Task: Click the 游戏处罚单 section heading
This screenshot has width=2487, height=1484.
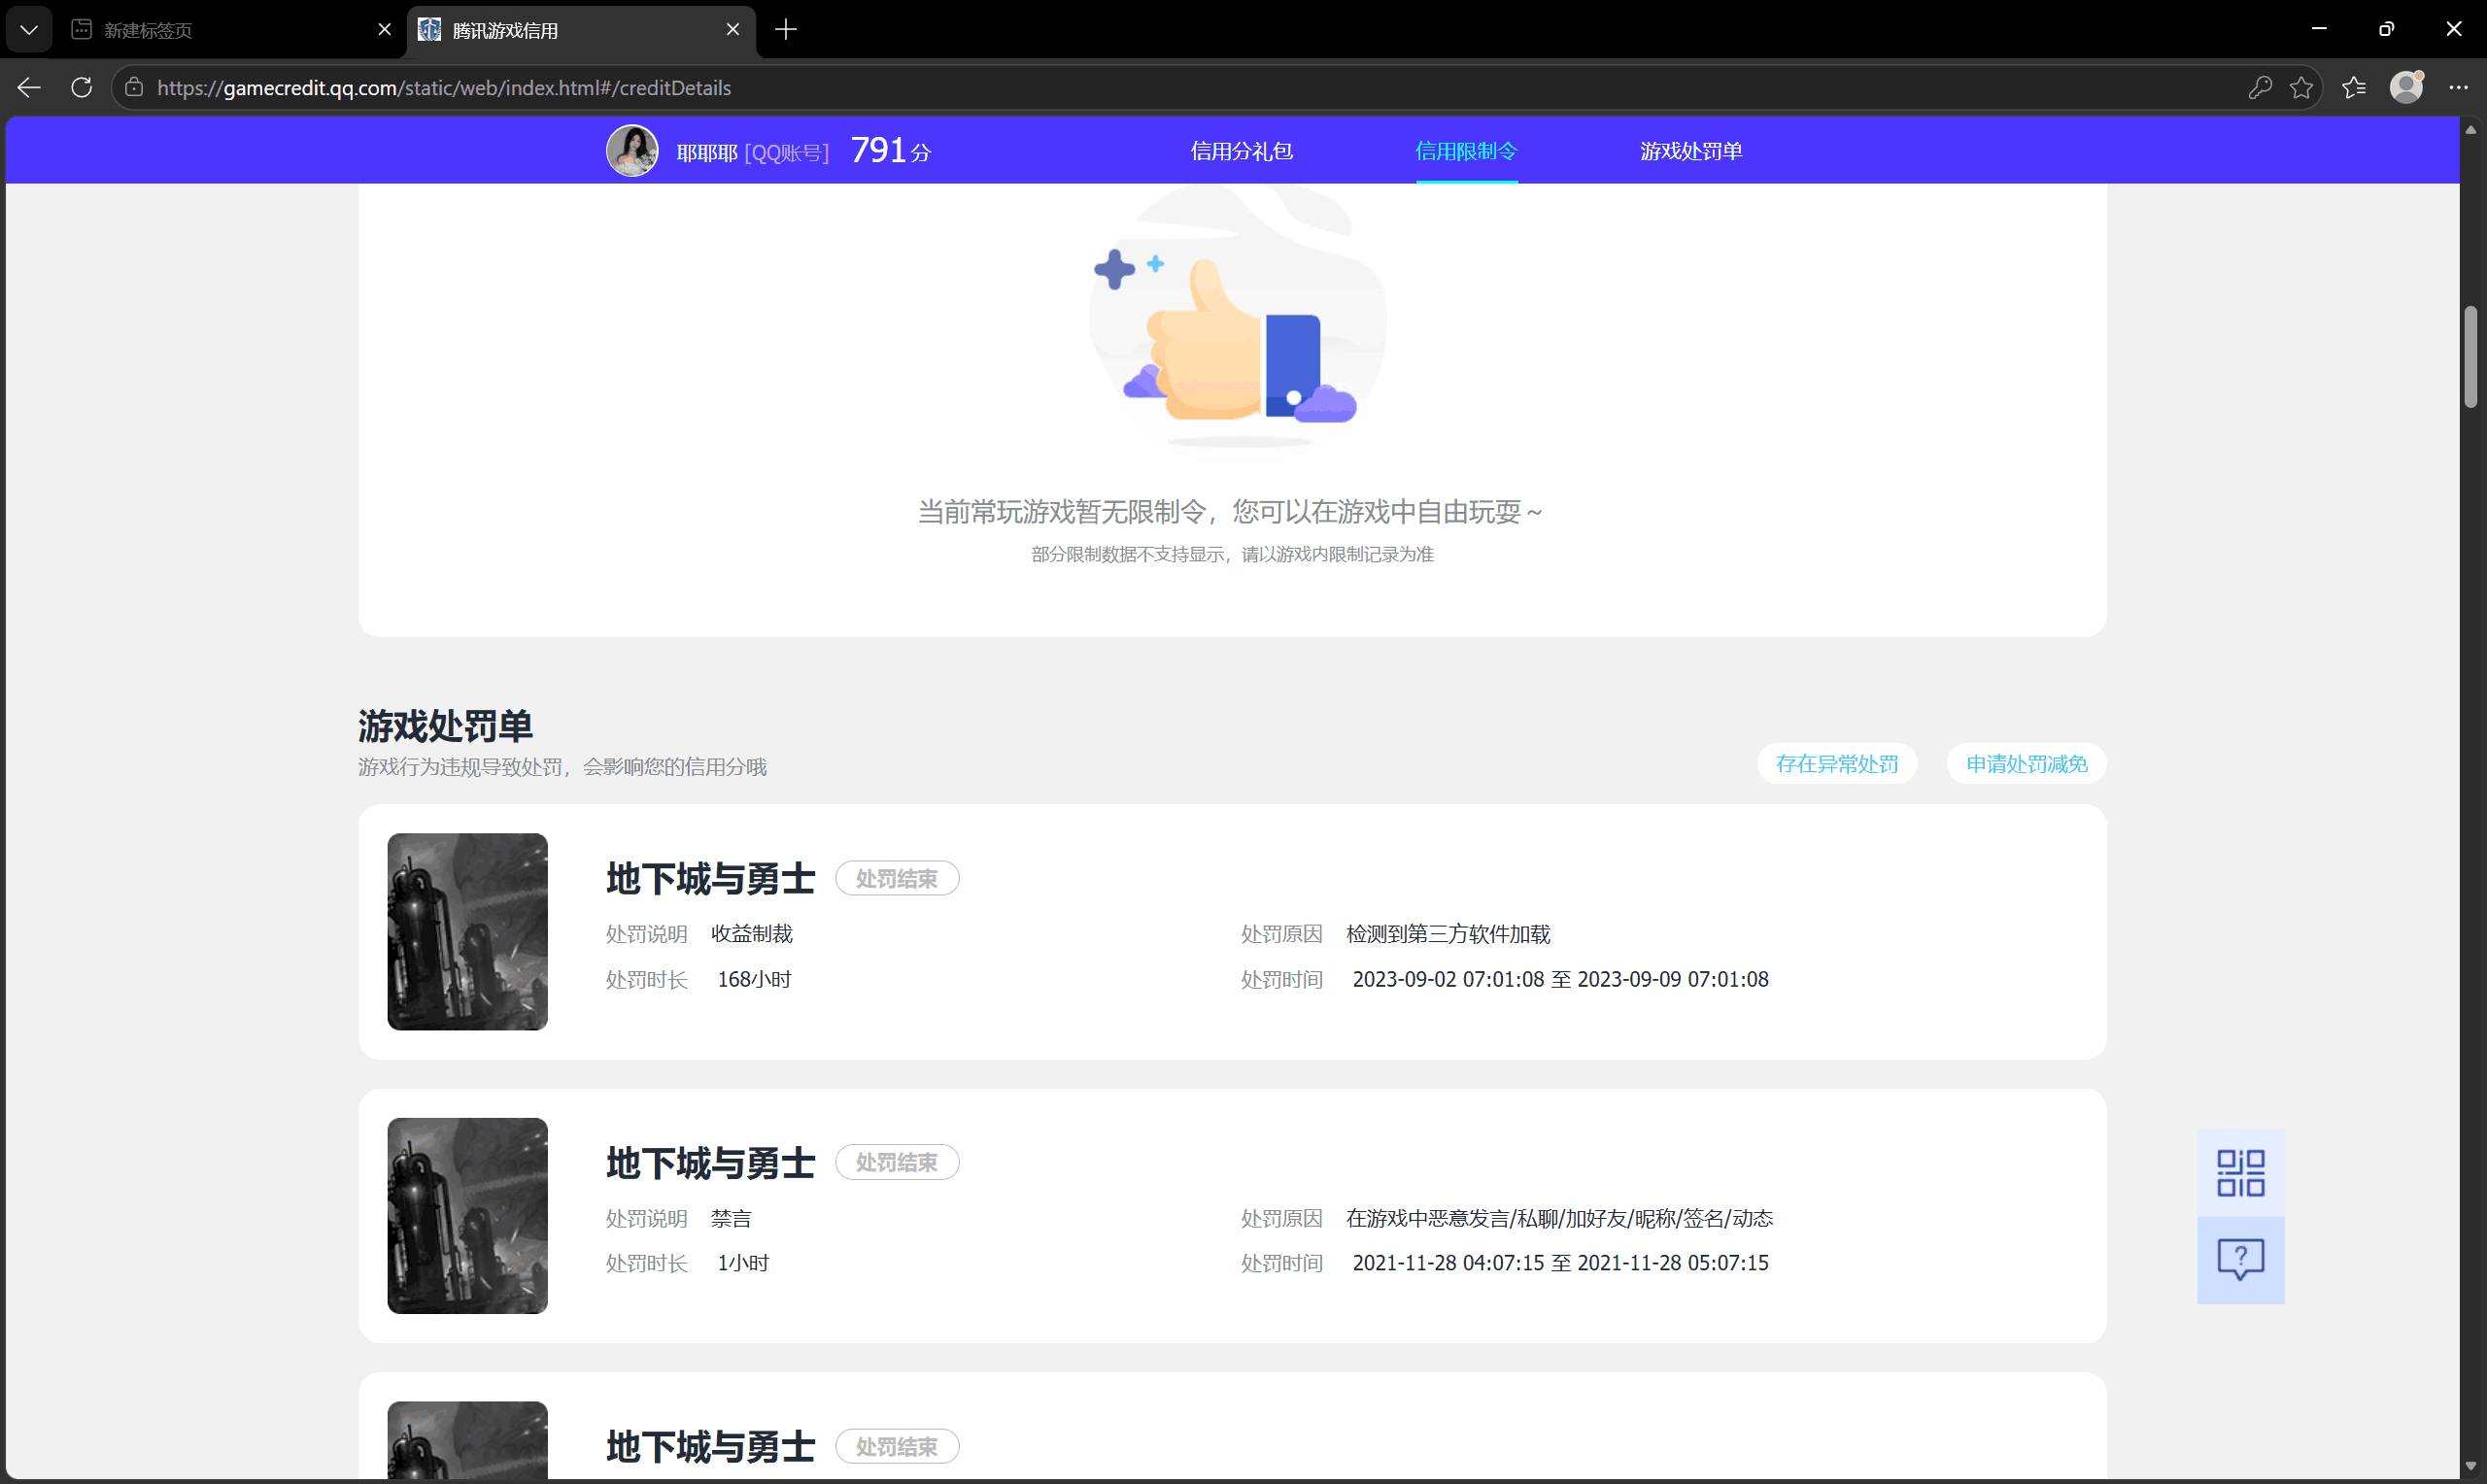Action: 445,726
